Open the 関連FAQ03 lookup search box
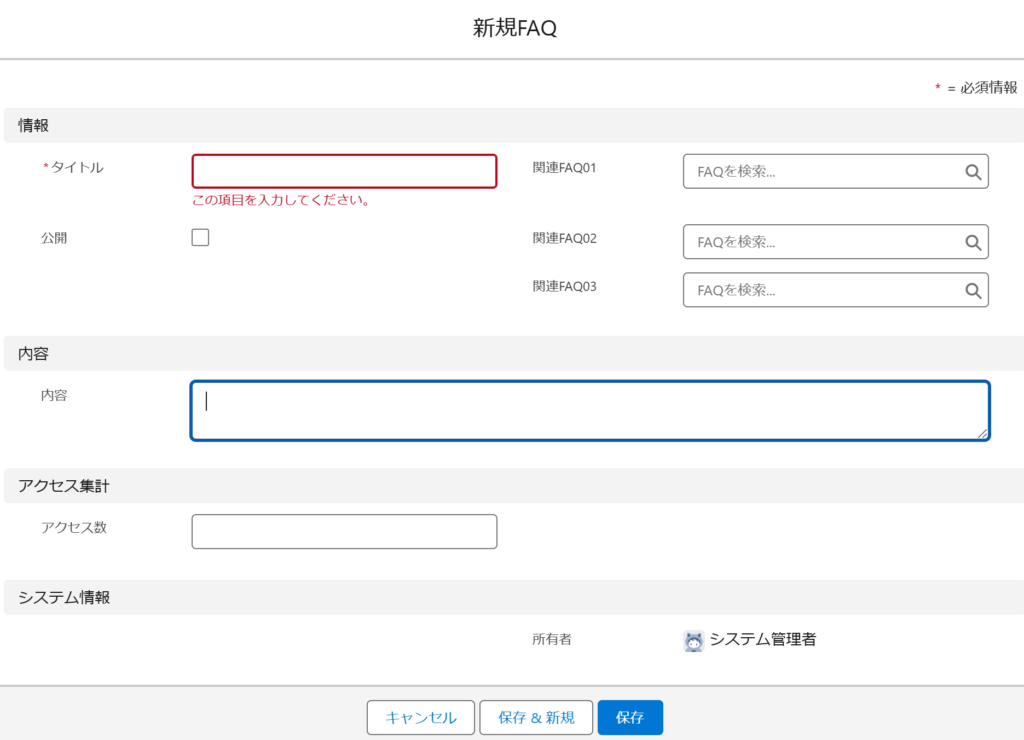Screen dimensions: 1024x740 coord(822,290)
